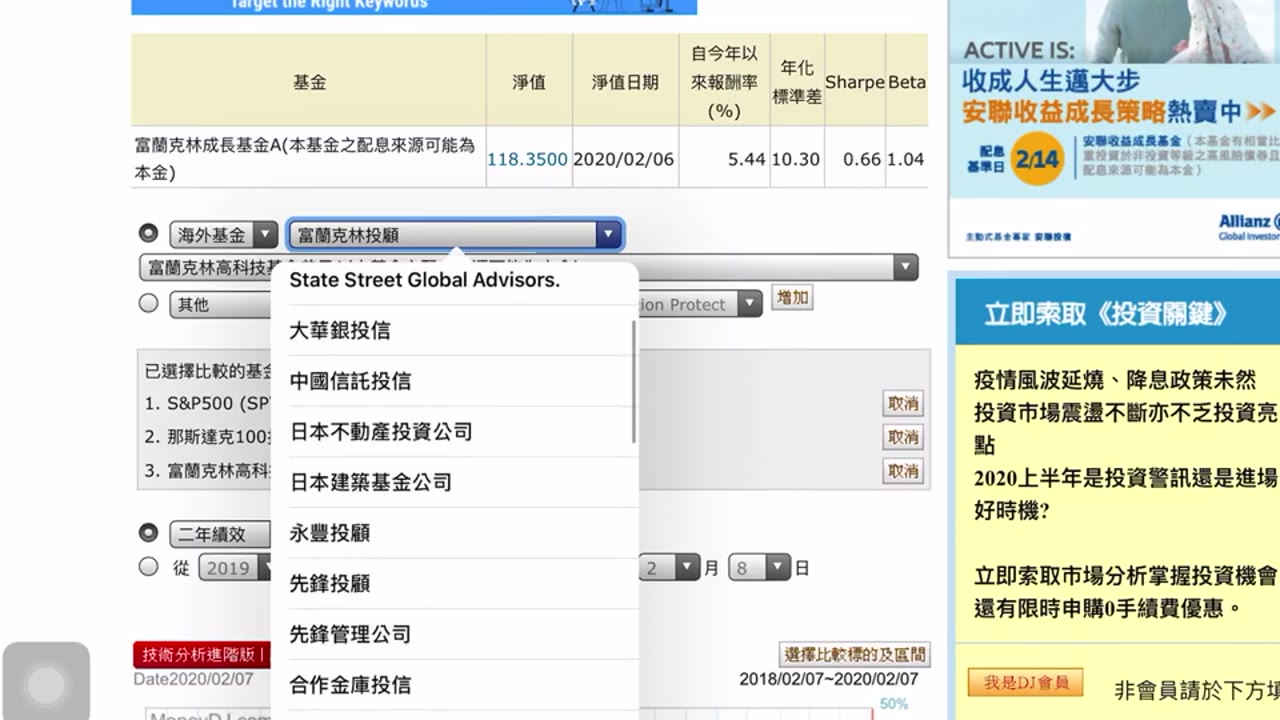
Task: Click the 淨值日期 column header
Action: click(625, 82)
